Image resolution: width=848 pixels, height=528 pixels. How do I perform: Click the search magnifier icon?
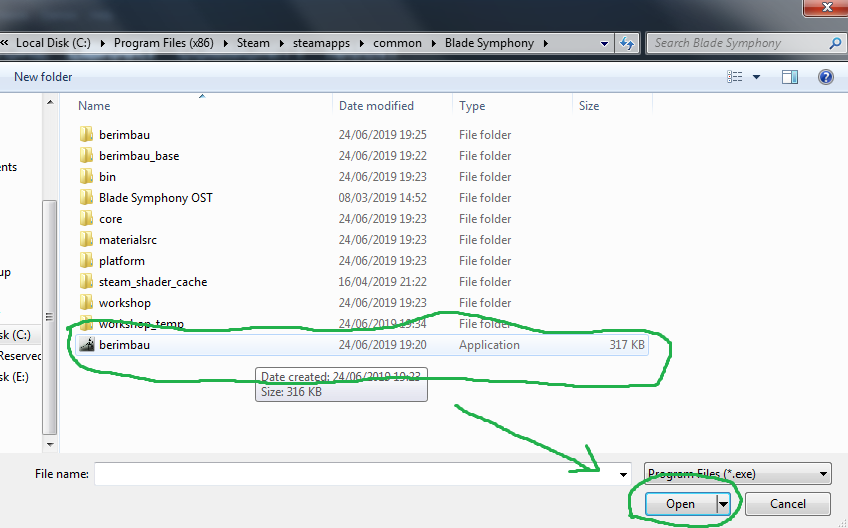pos(835,43)
